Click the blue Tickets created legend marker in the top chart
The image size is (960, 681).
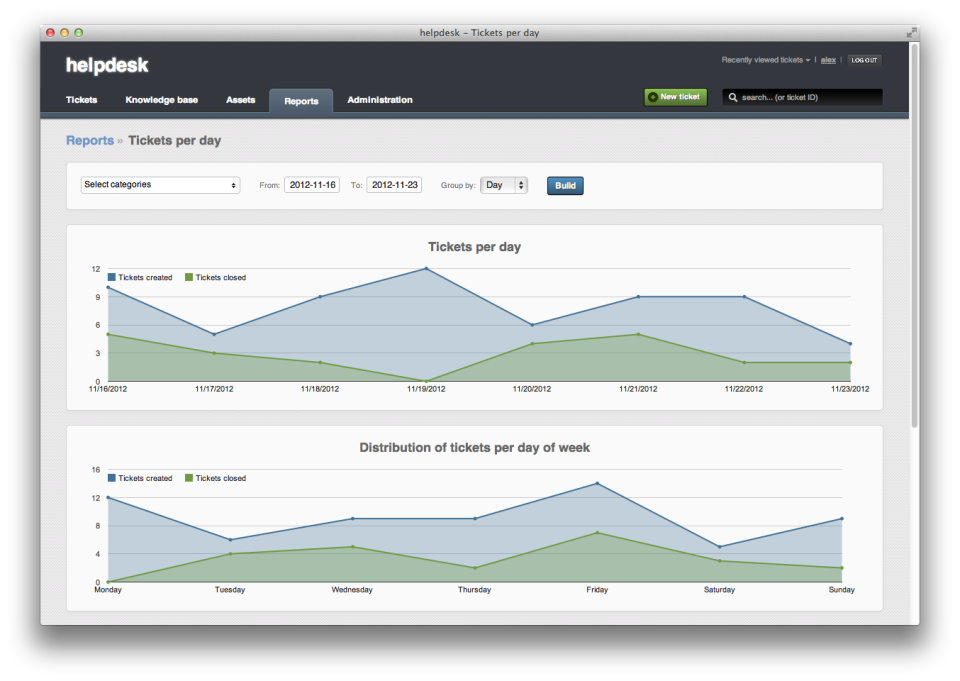pos(111,277)
